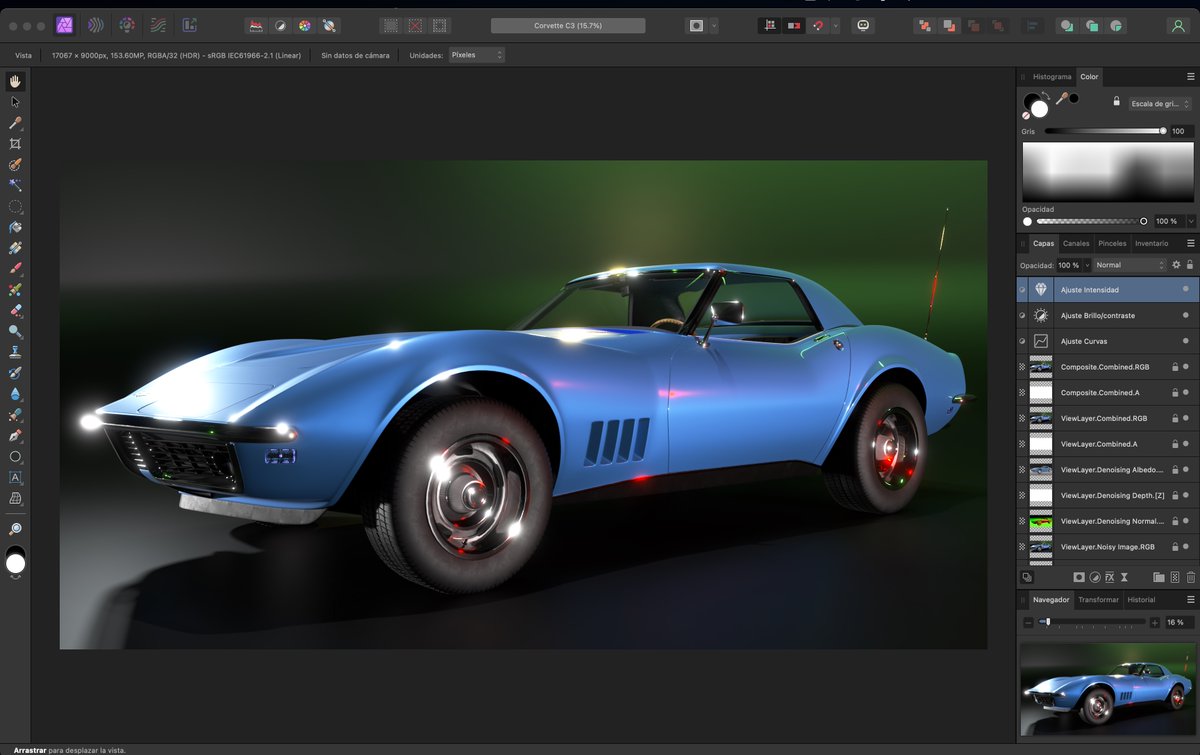Open color Opacidad 100 % dropdown arrow
1200x755 pixels.
click(x=1190, y=221)
